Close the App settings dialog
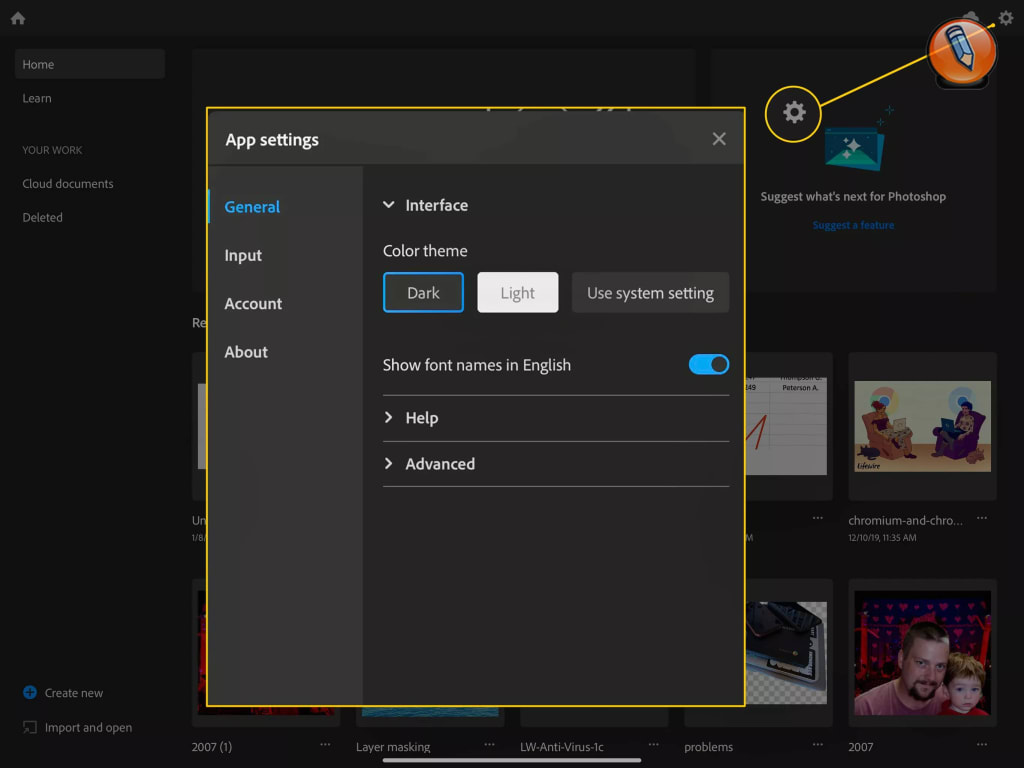 tap(719, 138)
